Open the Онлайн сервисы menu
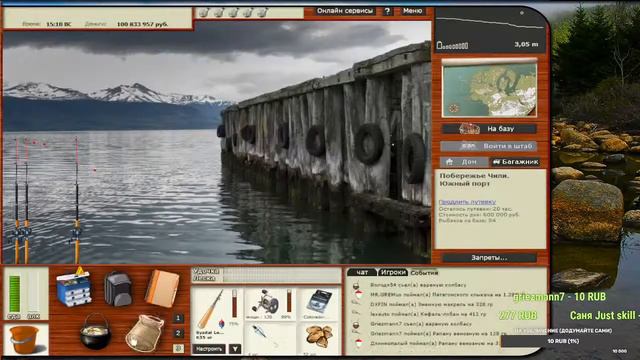Image resolution: width=640 pixels, height=360 pixels. click(345, 11)
